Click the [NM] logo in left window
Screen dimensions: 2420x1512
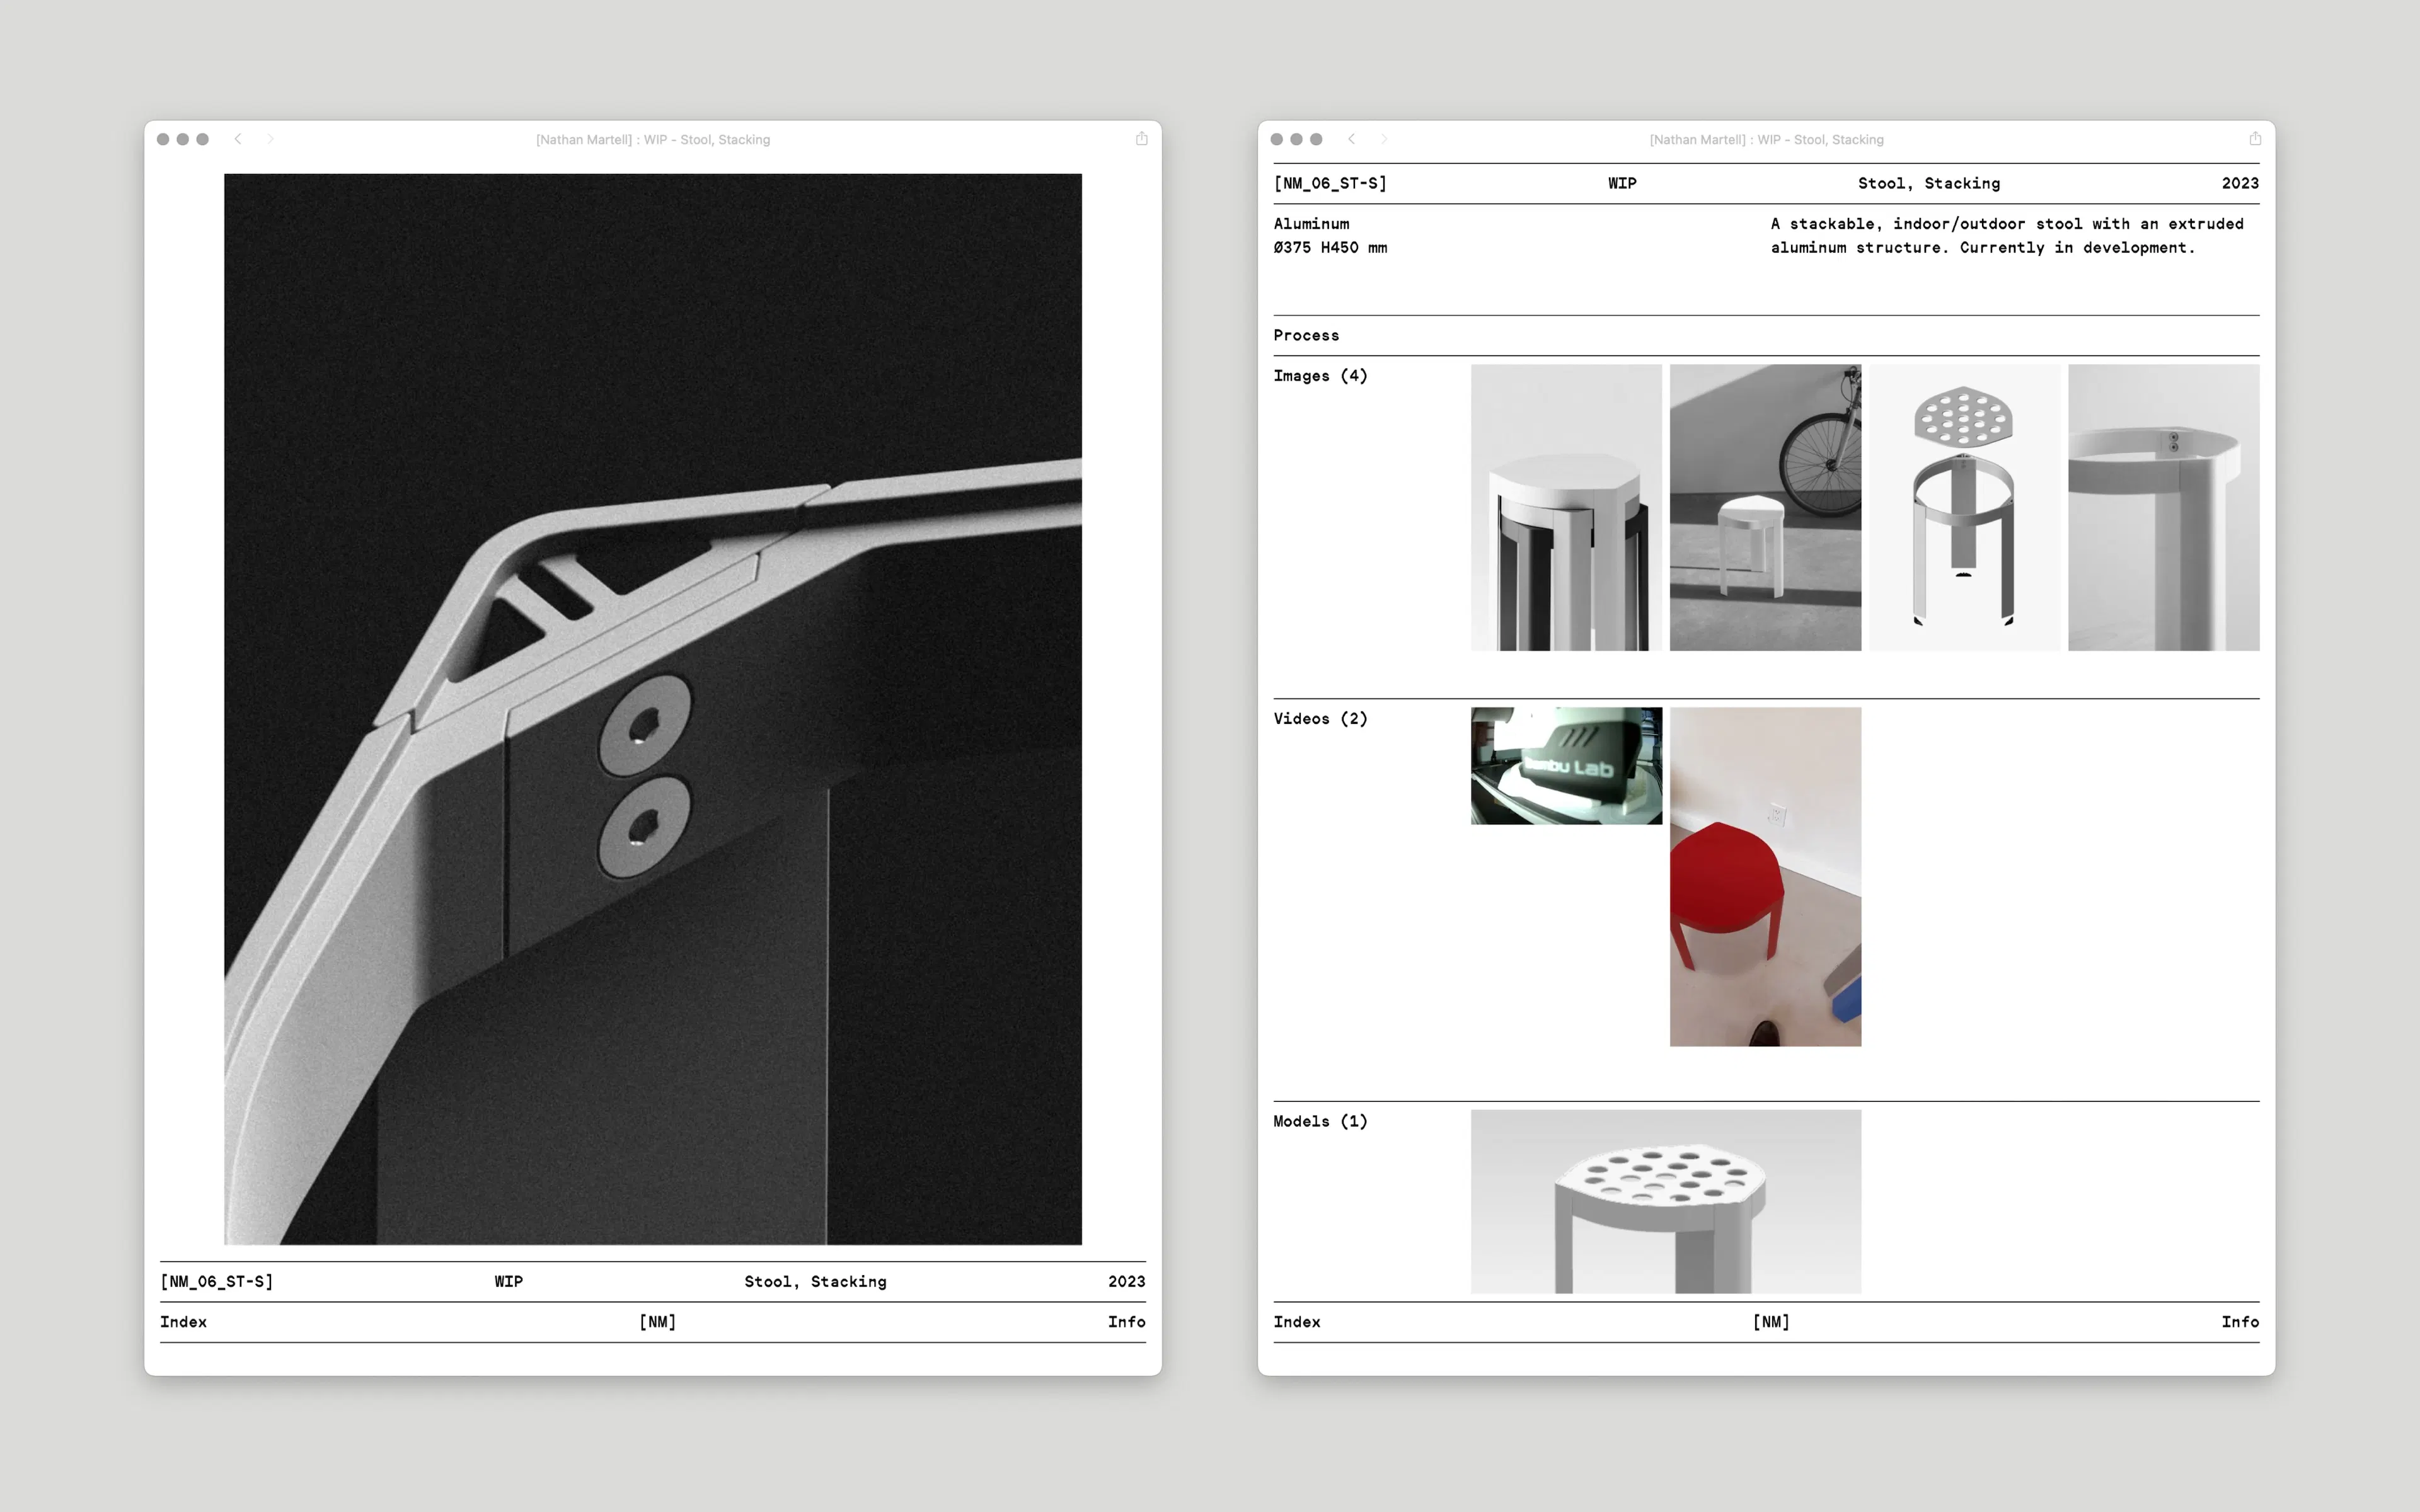657,1321
